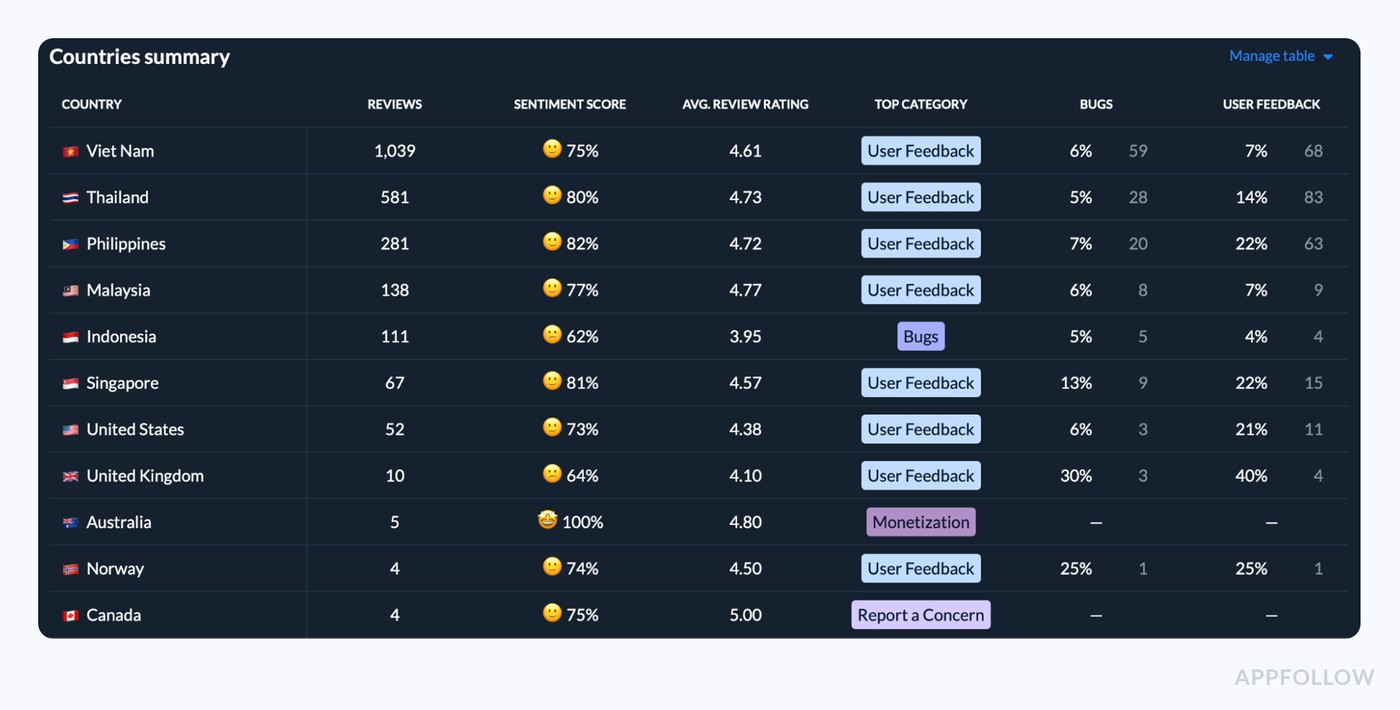Click the Thailand flag icon

pyautogui.click(x=69, y=197)
